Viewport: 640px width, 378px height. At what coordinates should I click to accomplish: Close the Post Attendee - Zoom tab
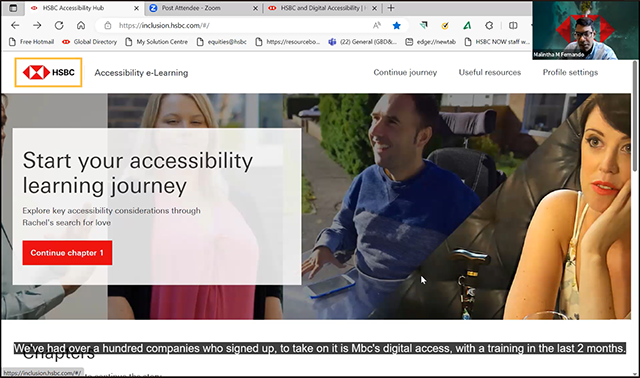pos(256,8)
